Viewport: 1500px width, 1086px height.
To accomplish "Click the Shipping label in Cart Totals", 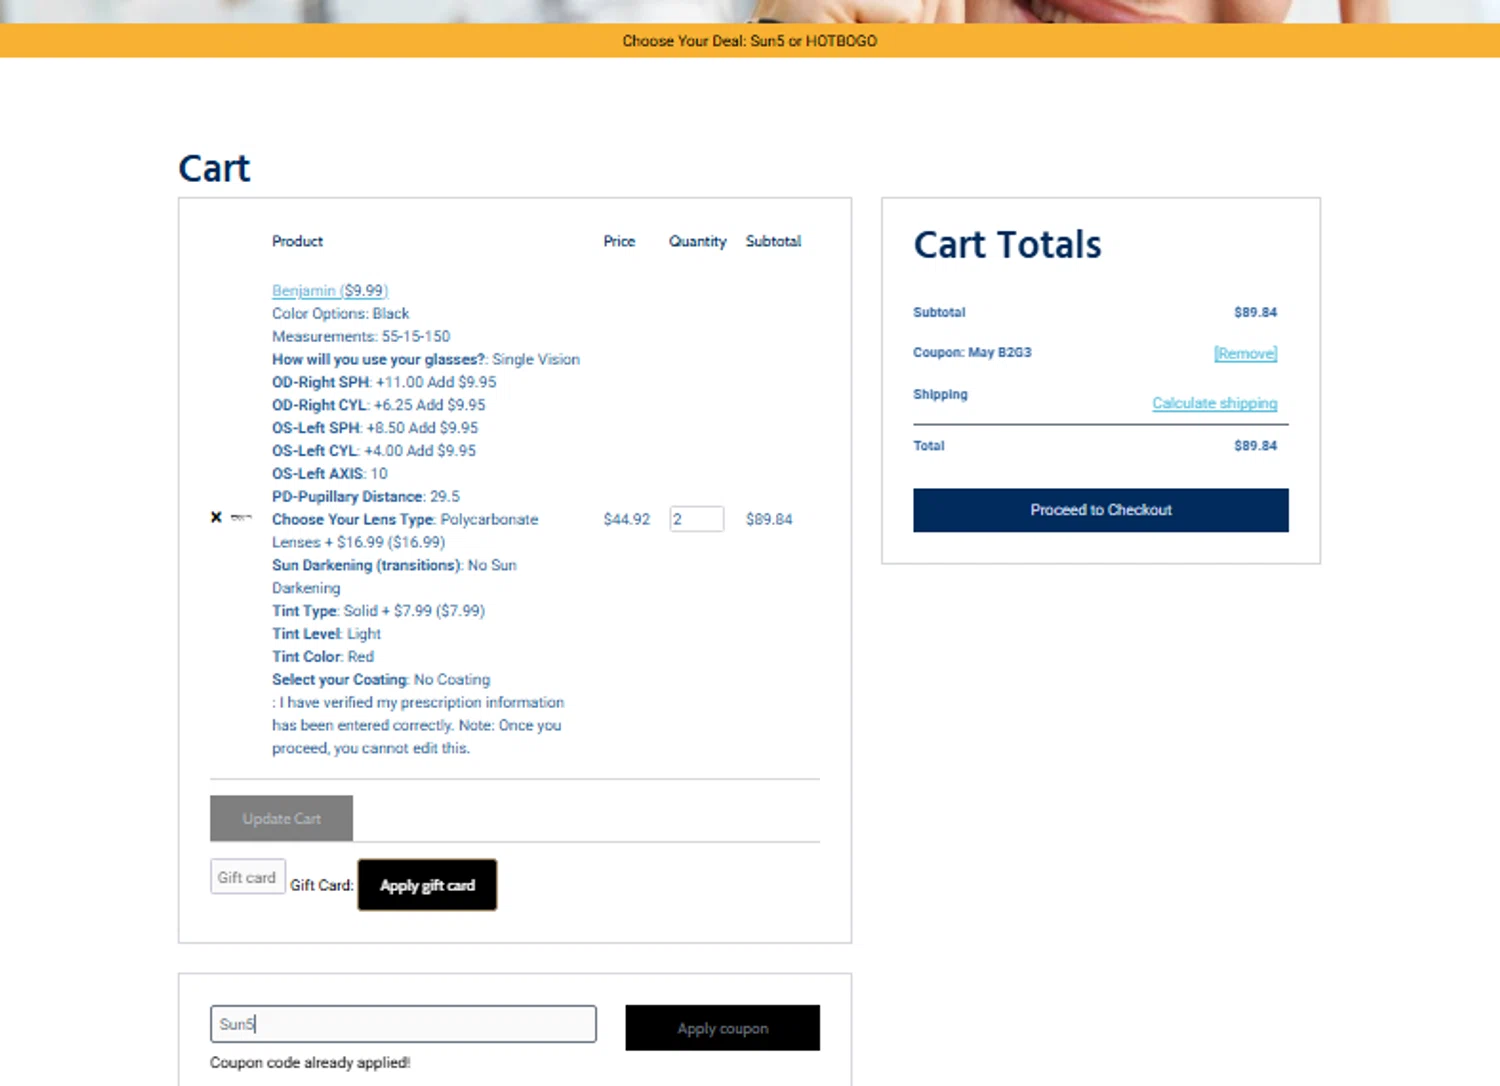I will point(940,394).
